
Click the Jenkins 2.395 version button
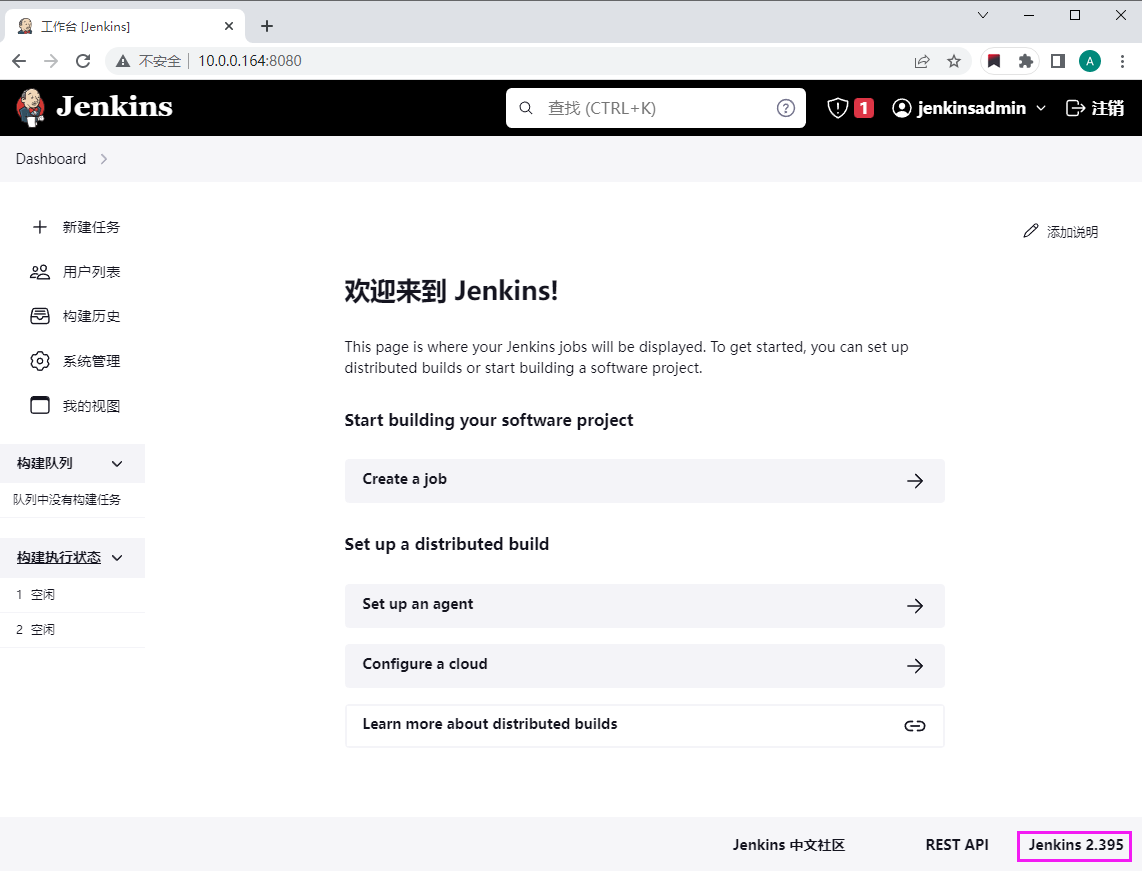click(1076, 845)
